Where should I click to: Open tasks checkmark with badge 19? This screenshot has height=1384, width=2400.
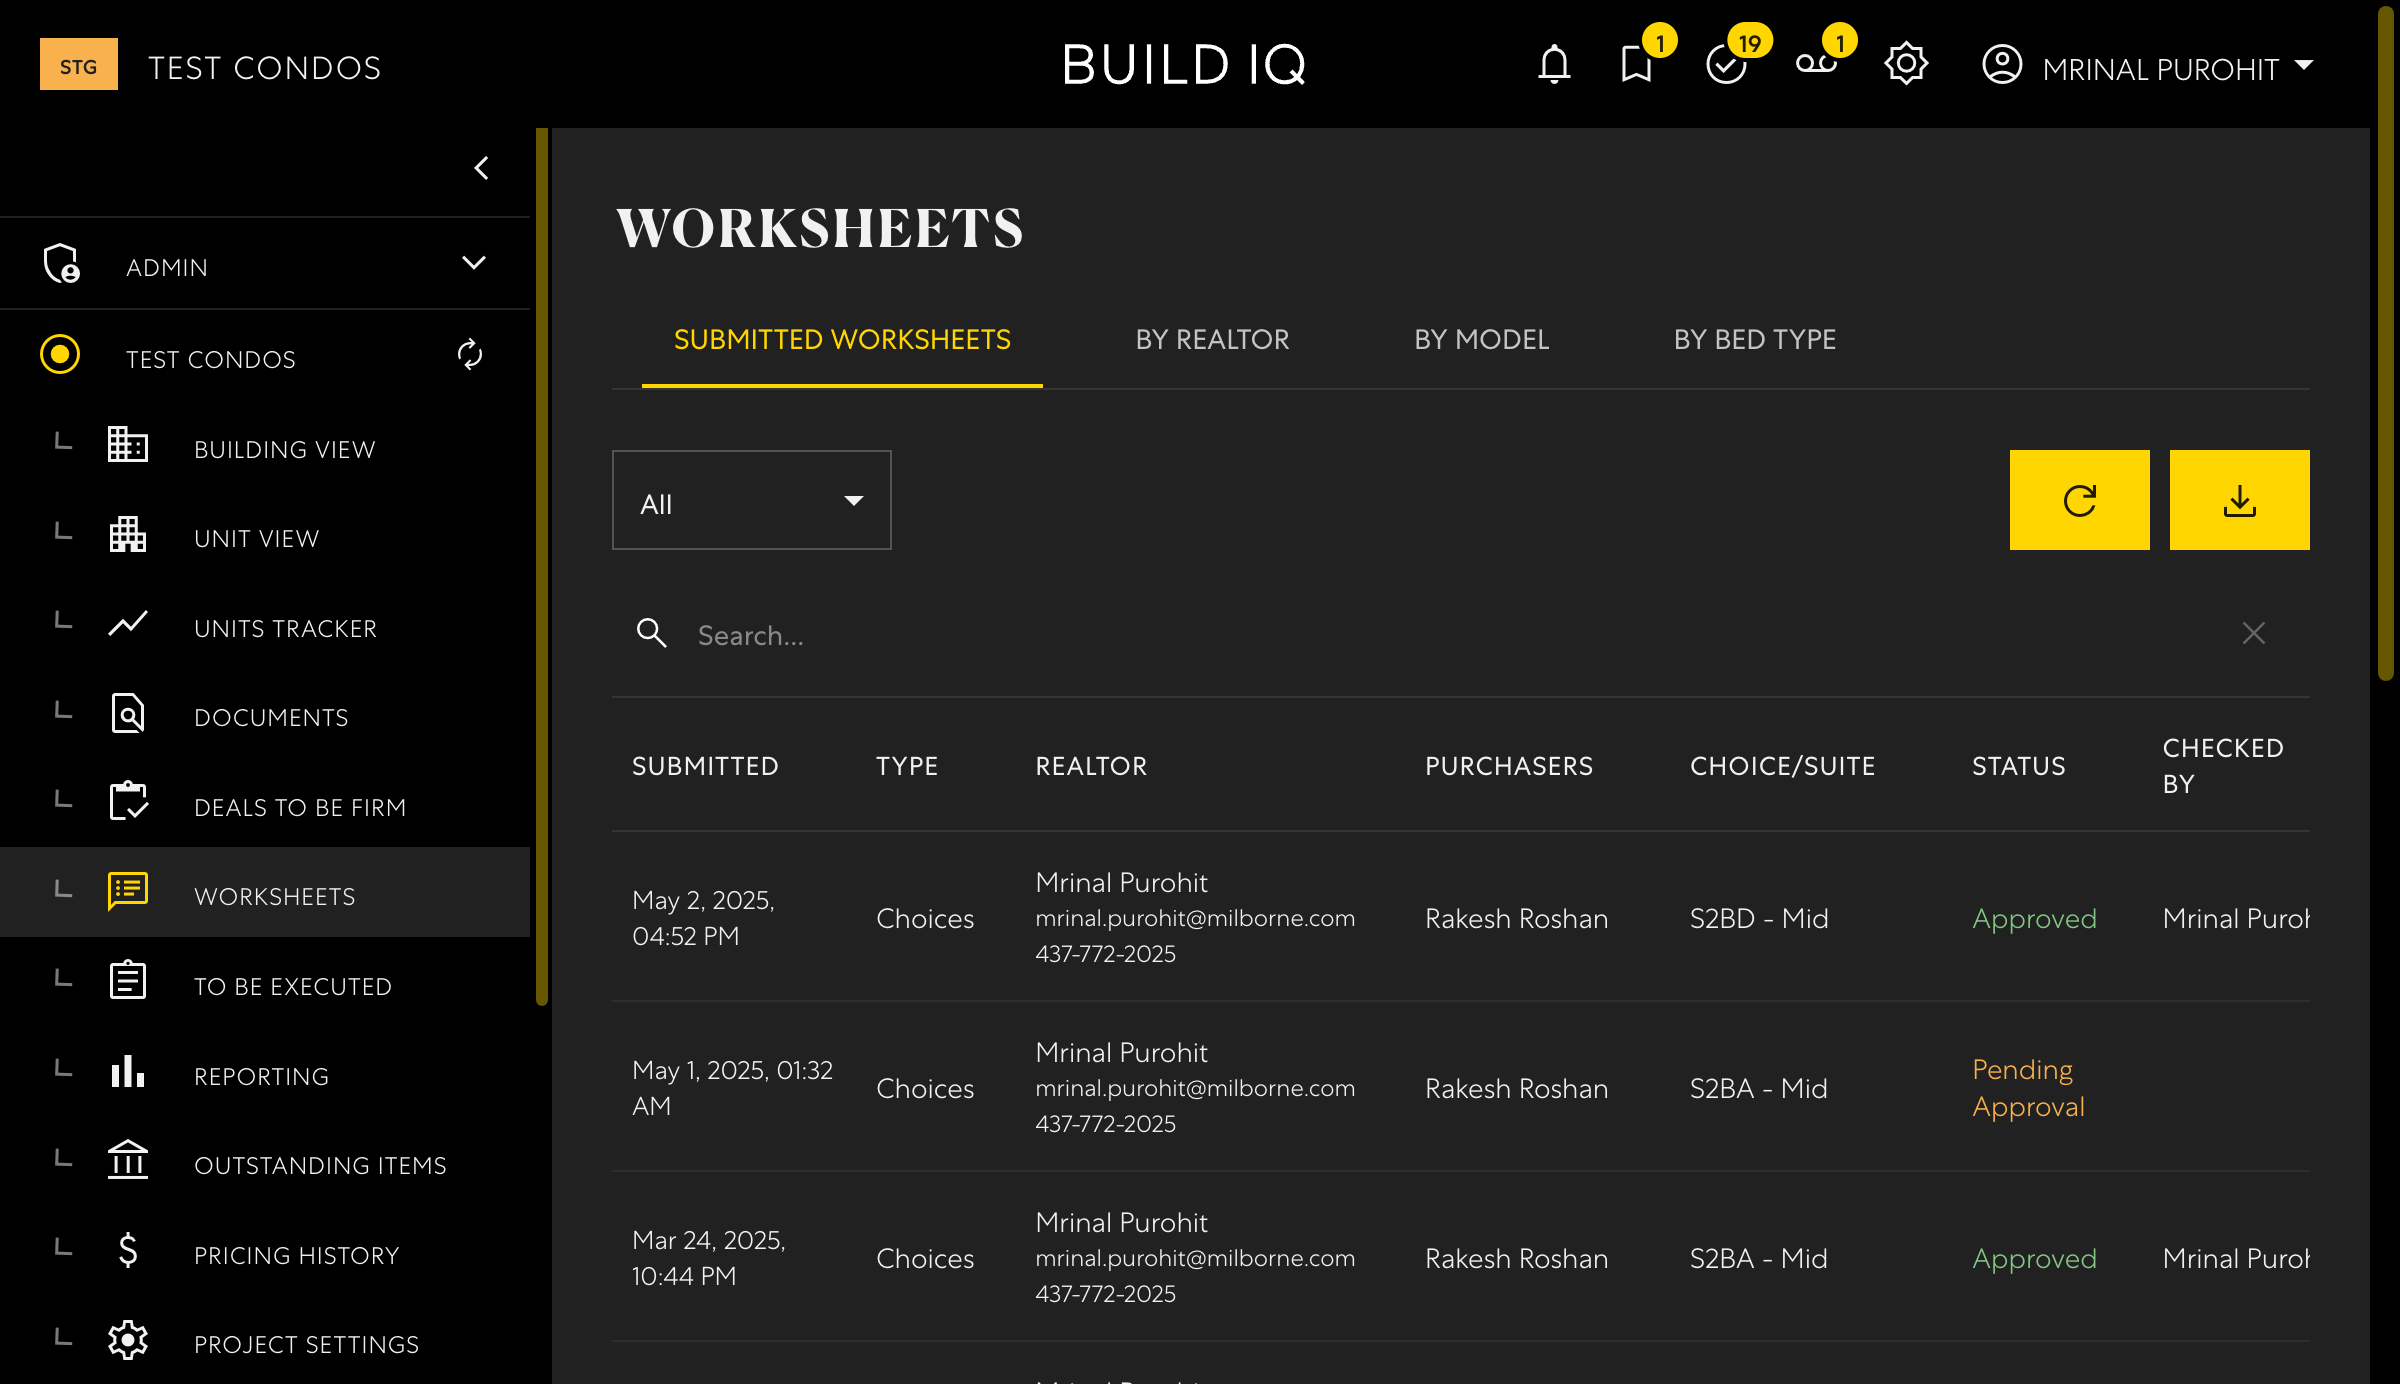pos(1726,65)
